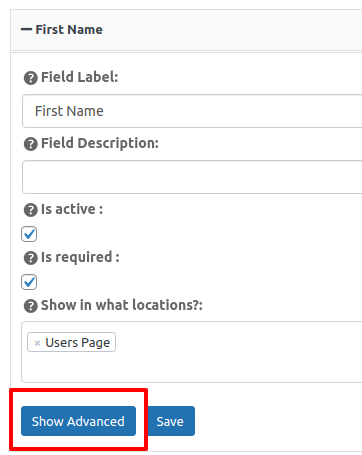Click help icon next to Is required
The image size is (362, 455).
coord(31,258)
